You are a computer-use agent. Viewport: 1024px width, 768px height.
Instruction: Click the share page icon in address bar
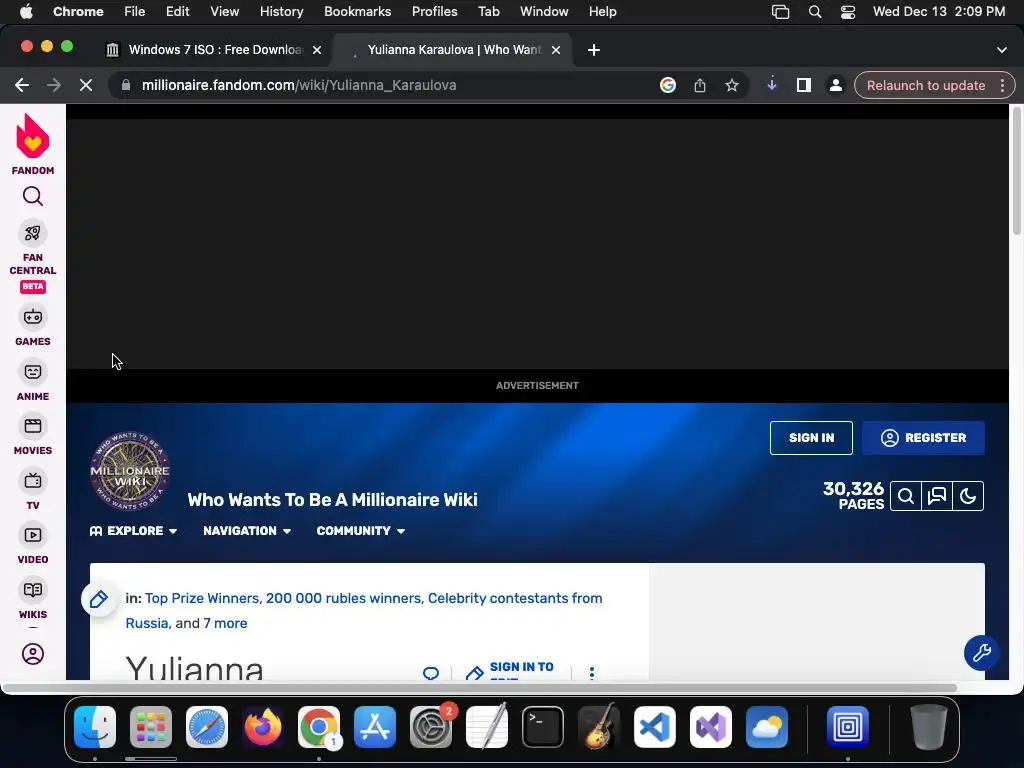click(x=699, y=86)
